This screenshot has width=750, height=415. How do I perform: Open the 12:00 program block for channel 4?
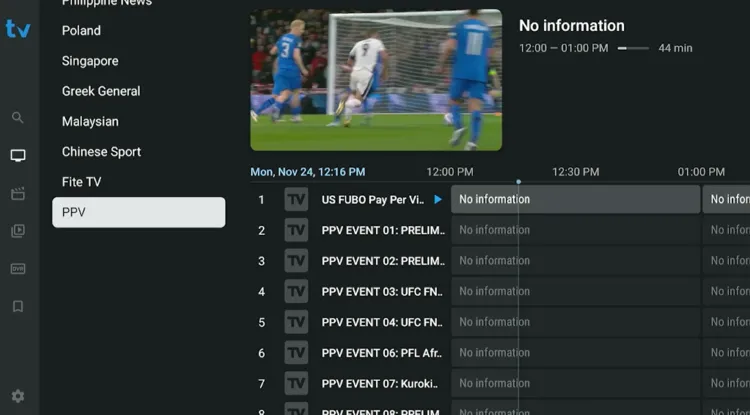click(575, 291)
